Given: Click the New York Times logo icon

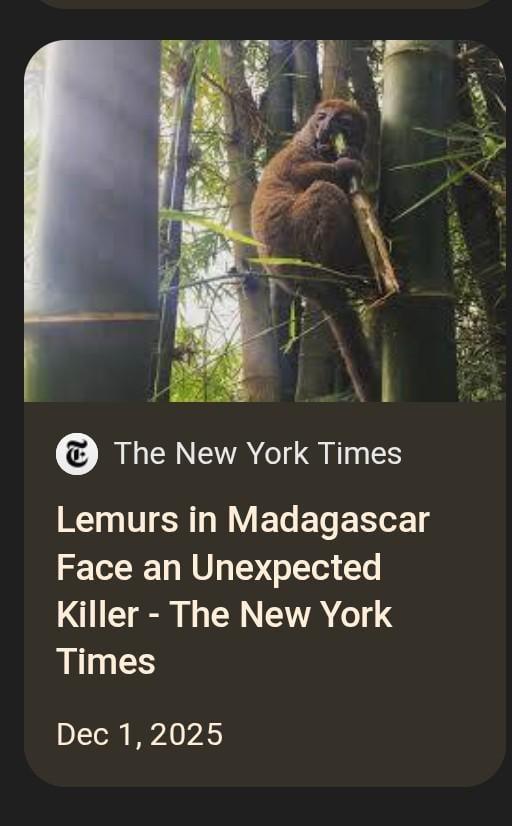Looking at the screenshot, I should click(x=77, y=454).
